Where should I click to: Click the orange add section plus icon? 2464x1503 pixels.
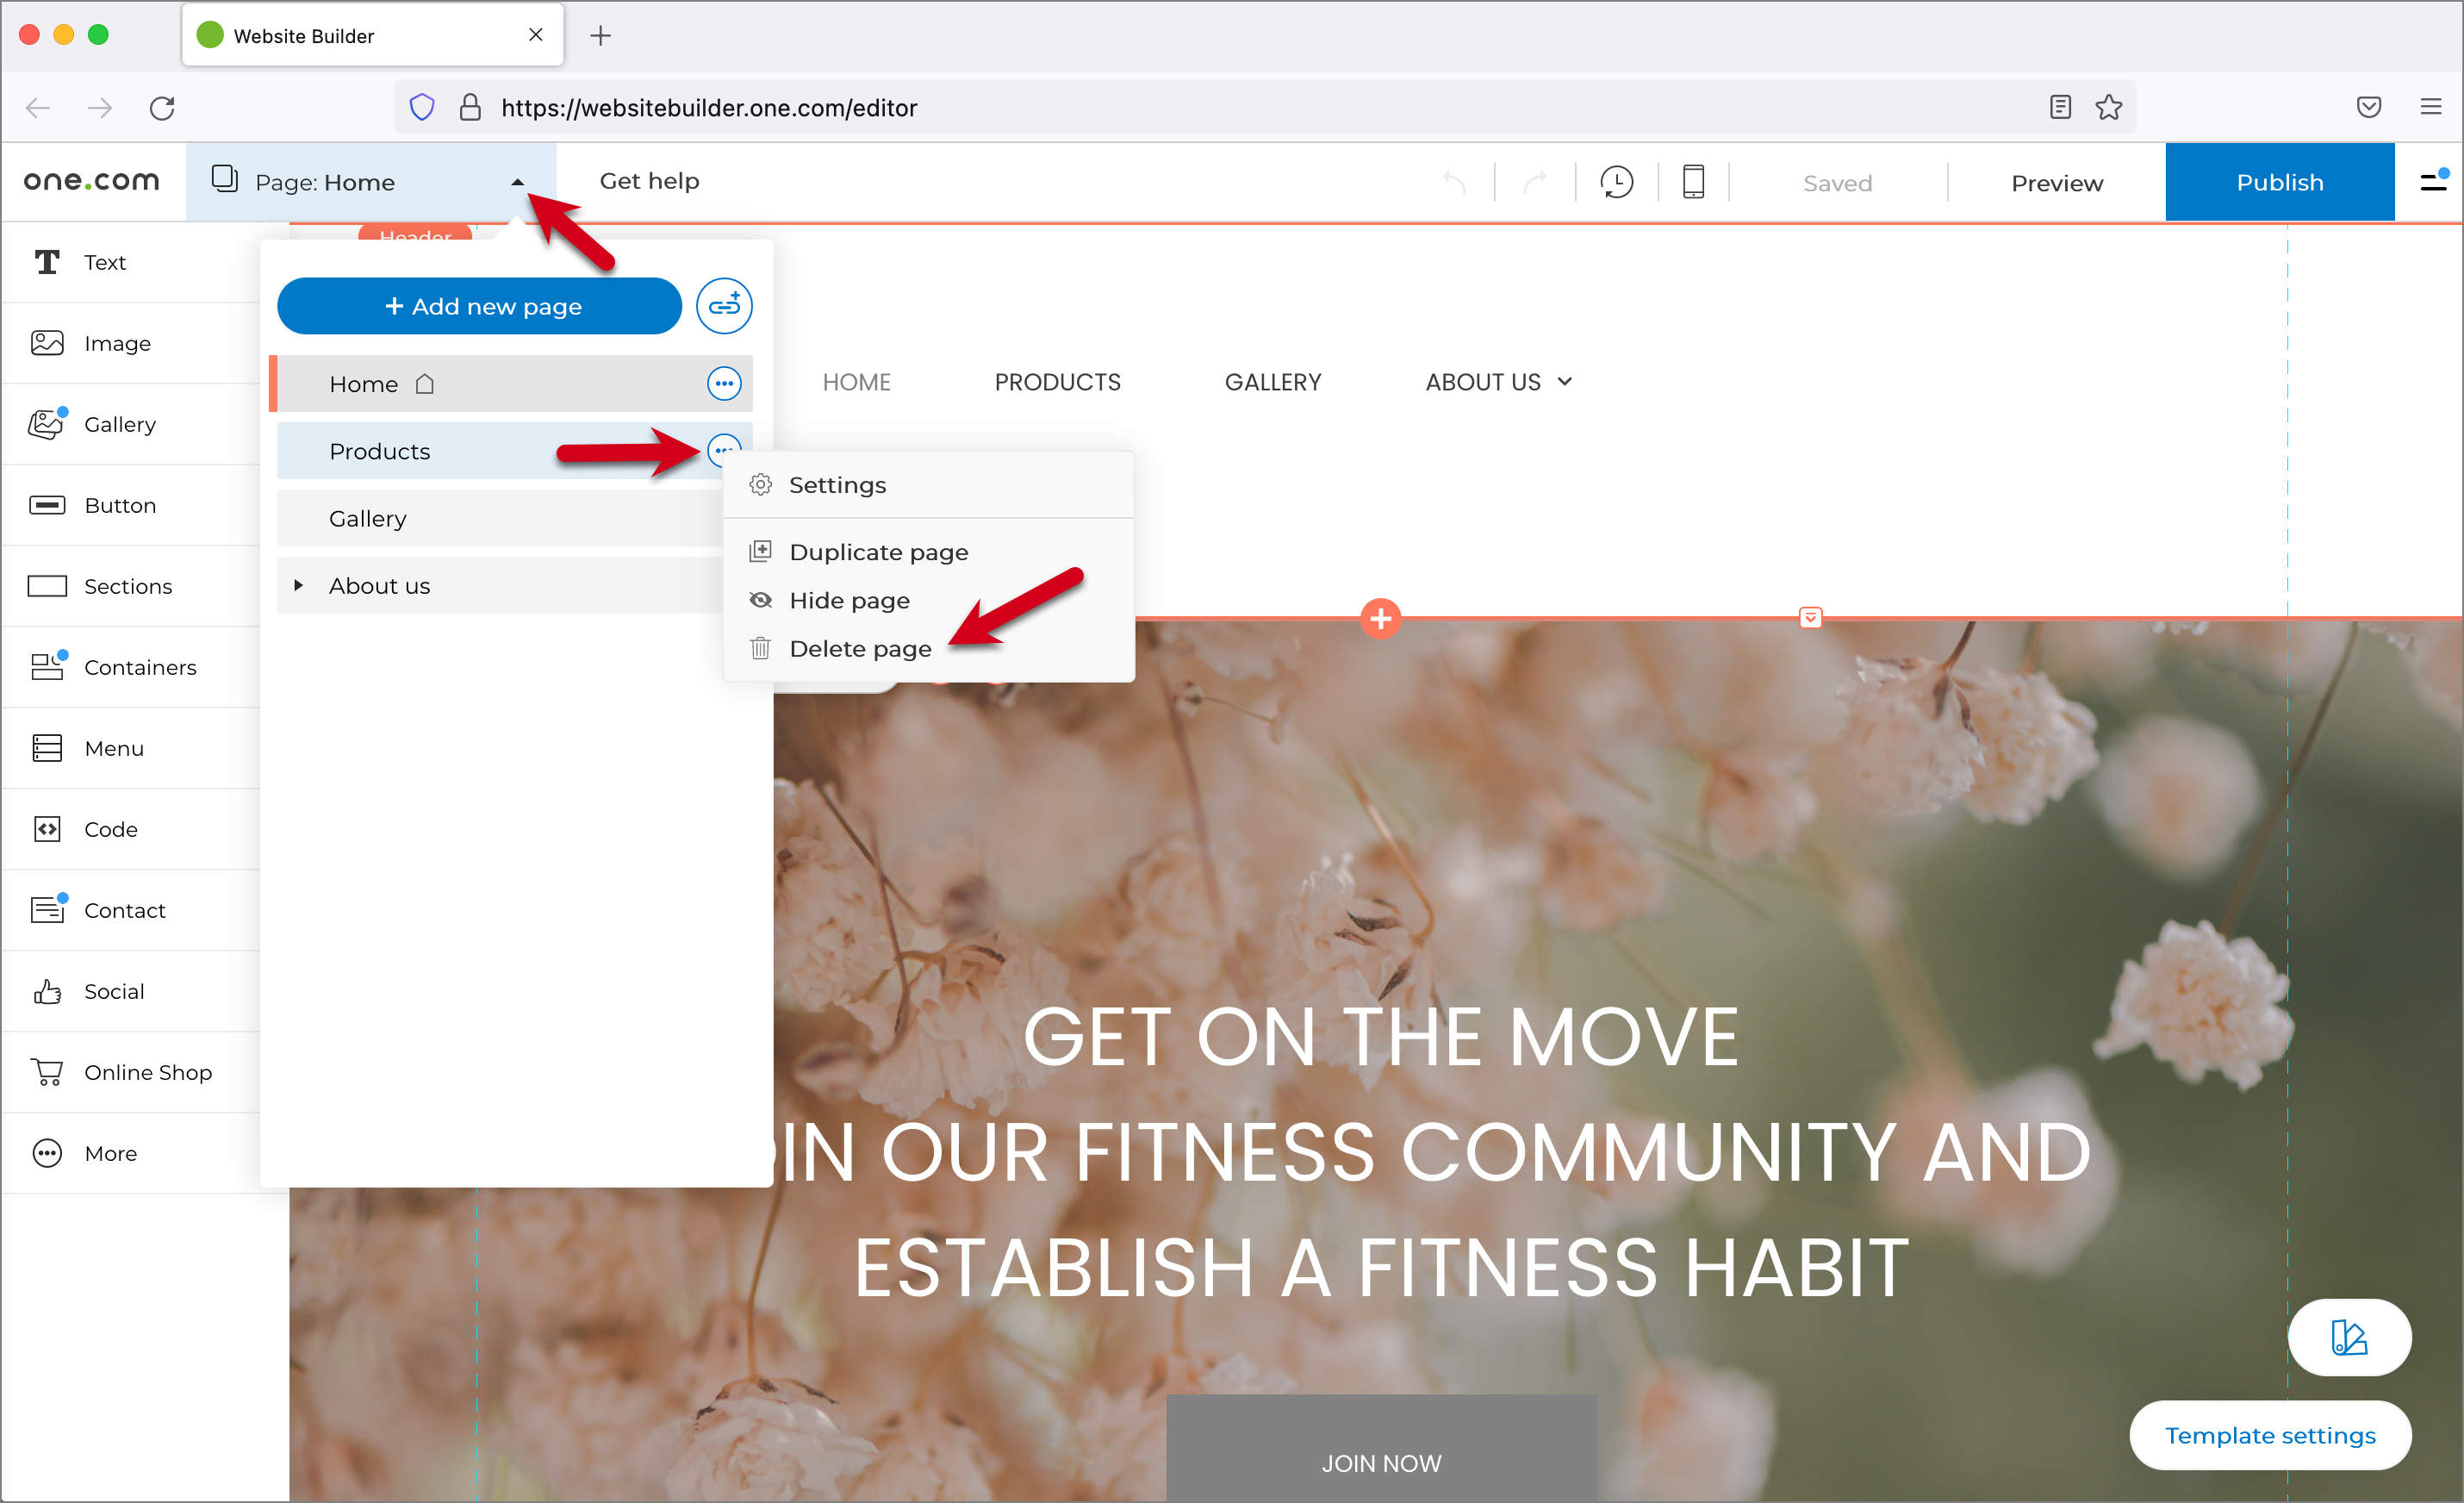1380,618
